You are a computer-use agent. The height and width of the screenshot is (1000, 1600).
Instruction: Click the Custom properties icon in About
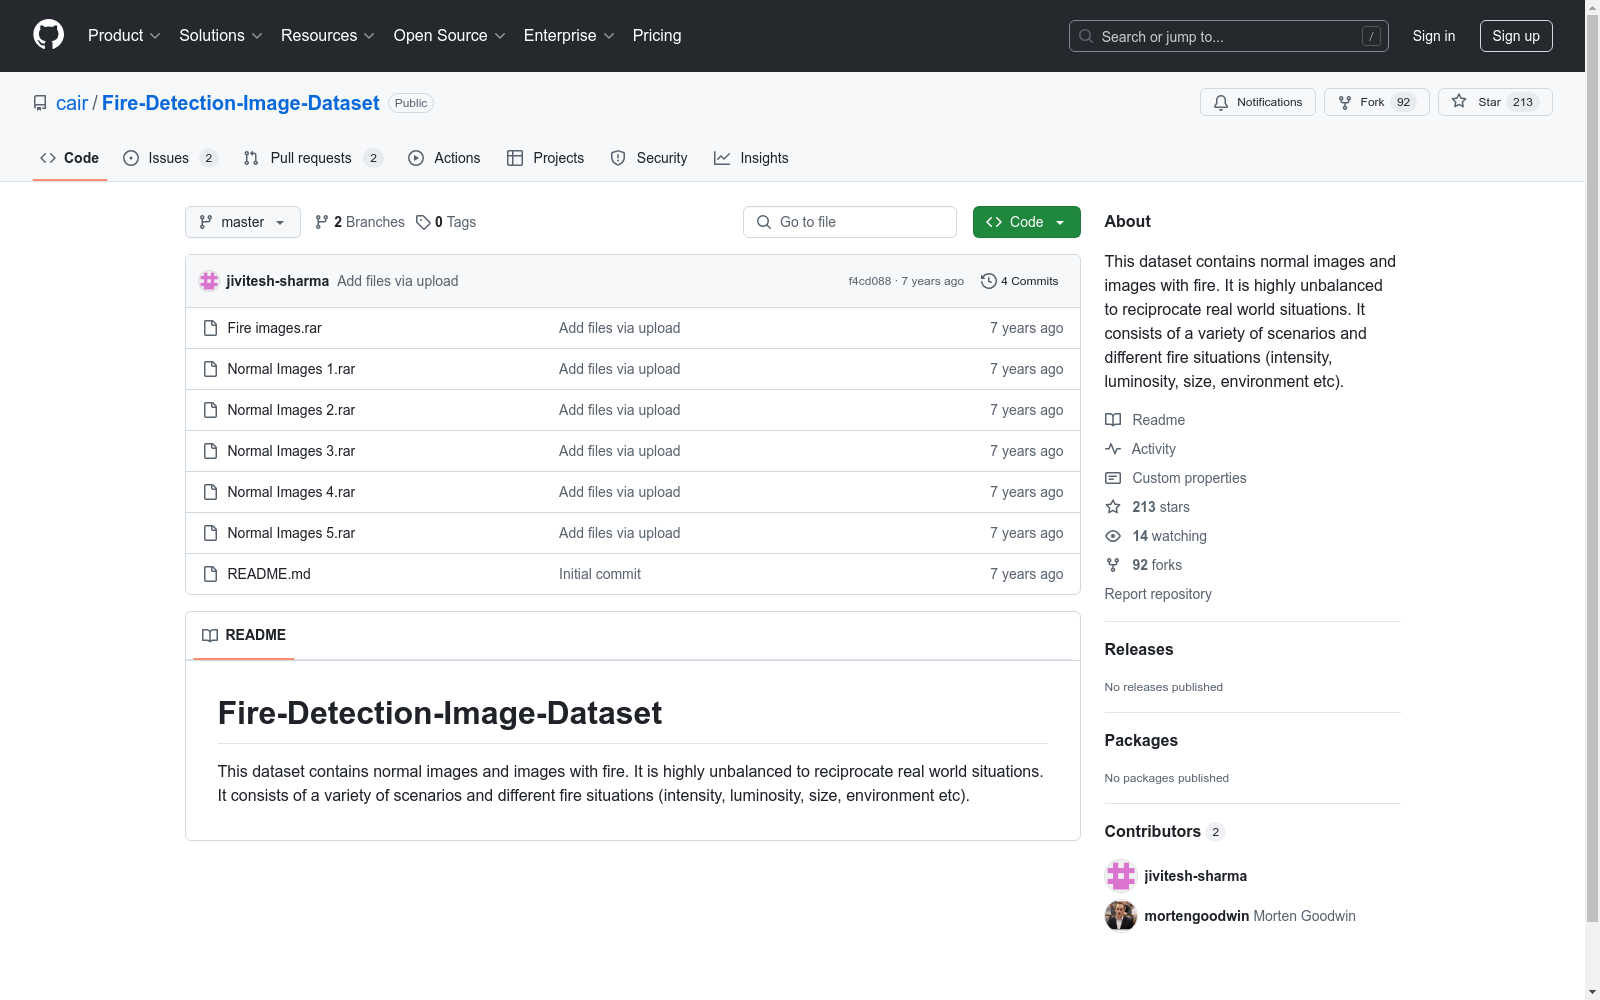coord(1113,478)
